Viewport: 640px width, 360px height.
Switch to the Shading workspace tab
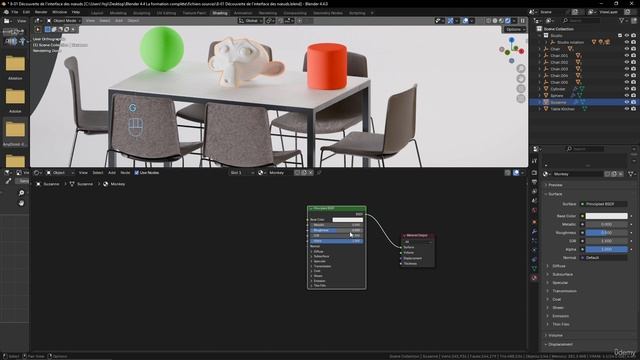click(x=220, y=13)
